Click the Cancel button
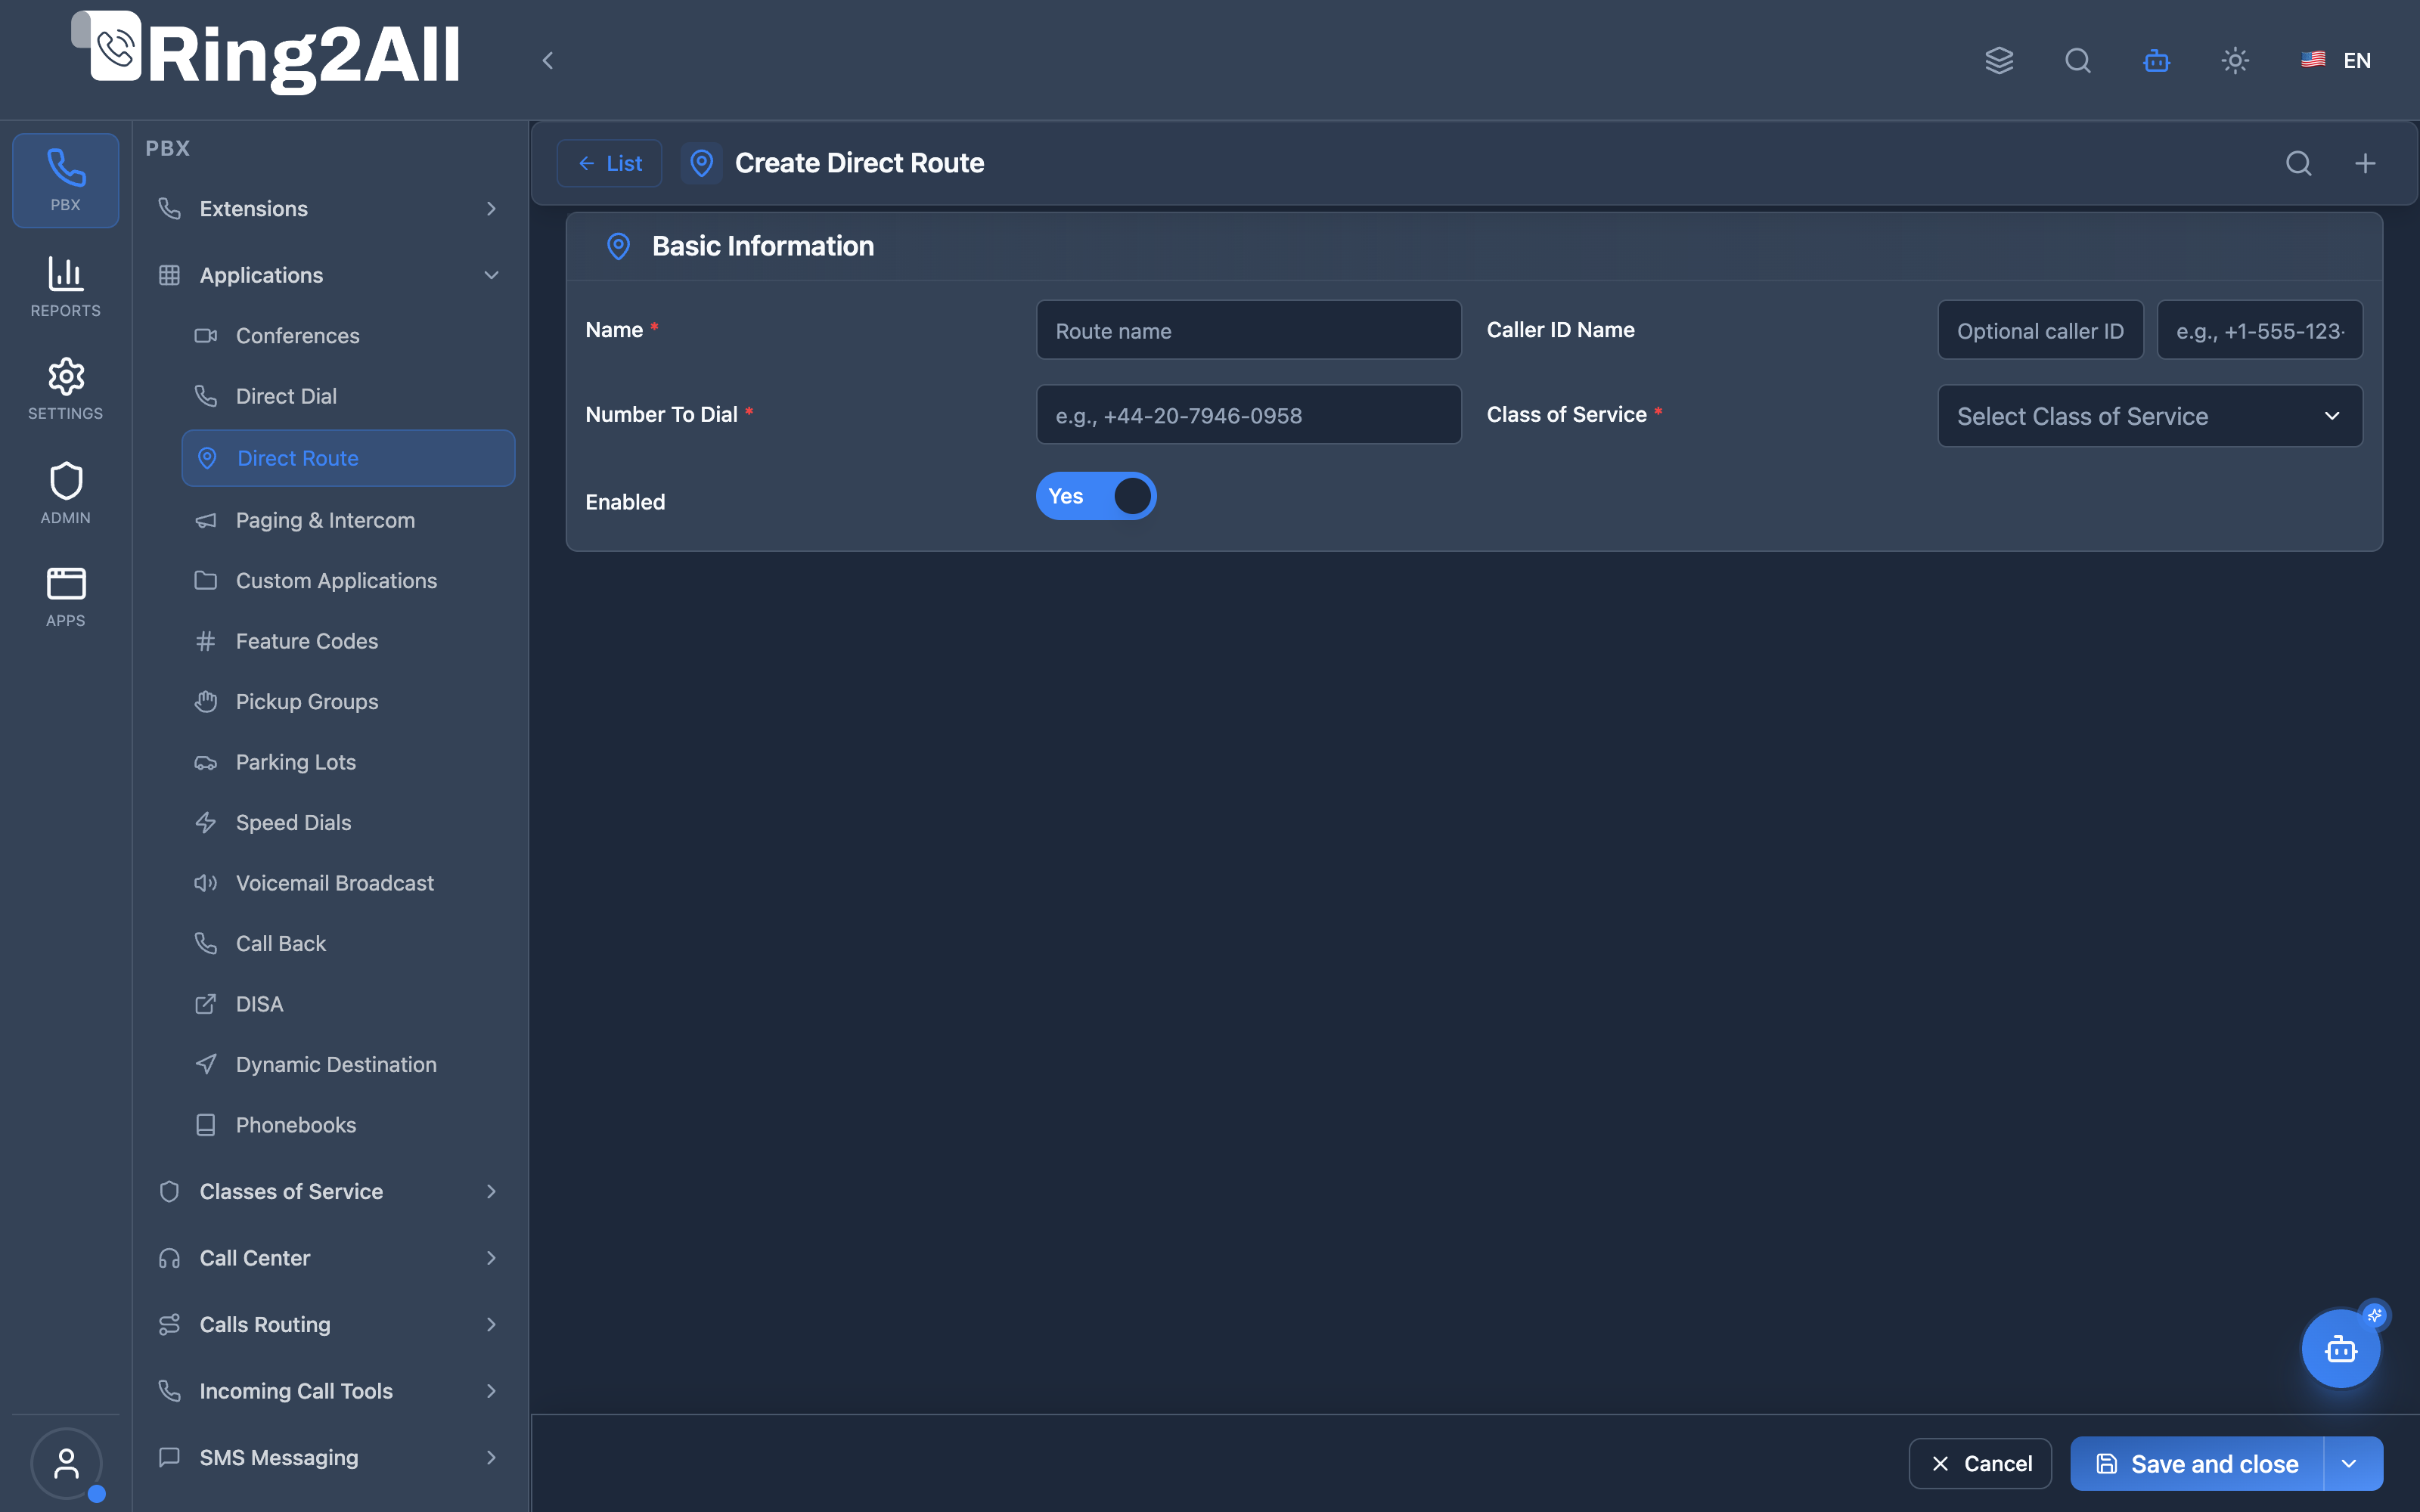The width and height of the screenshot is (2420, 1512). tap(1980, 1463)
